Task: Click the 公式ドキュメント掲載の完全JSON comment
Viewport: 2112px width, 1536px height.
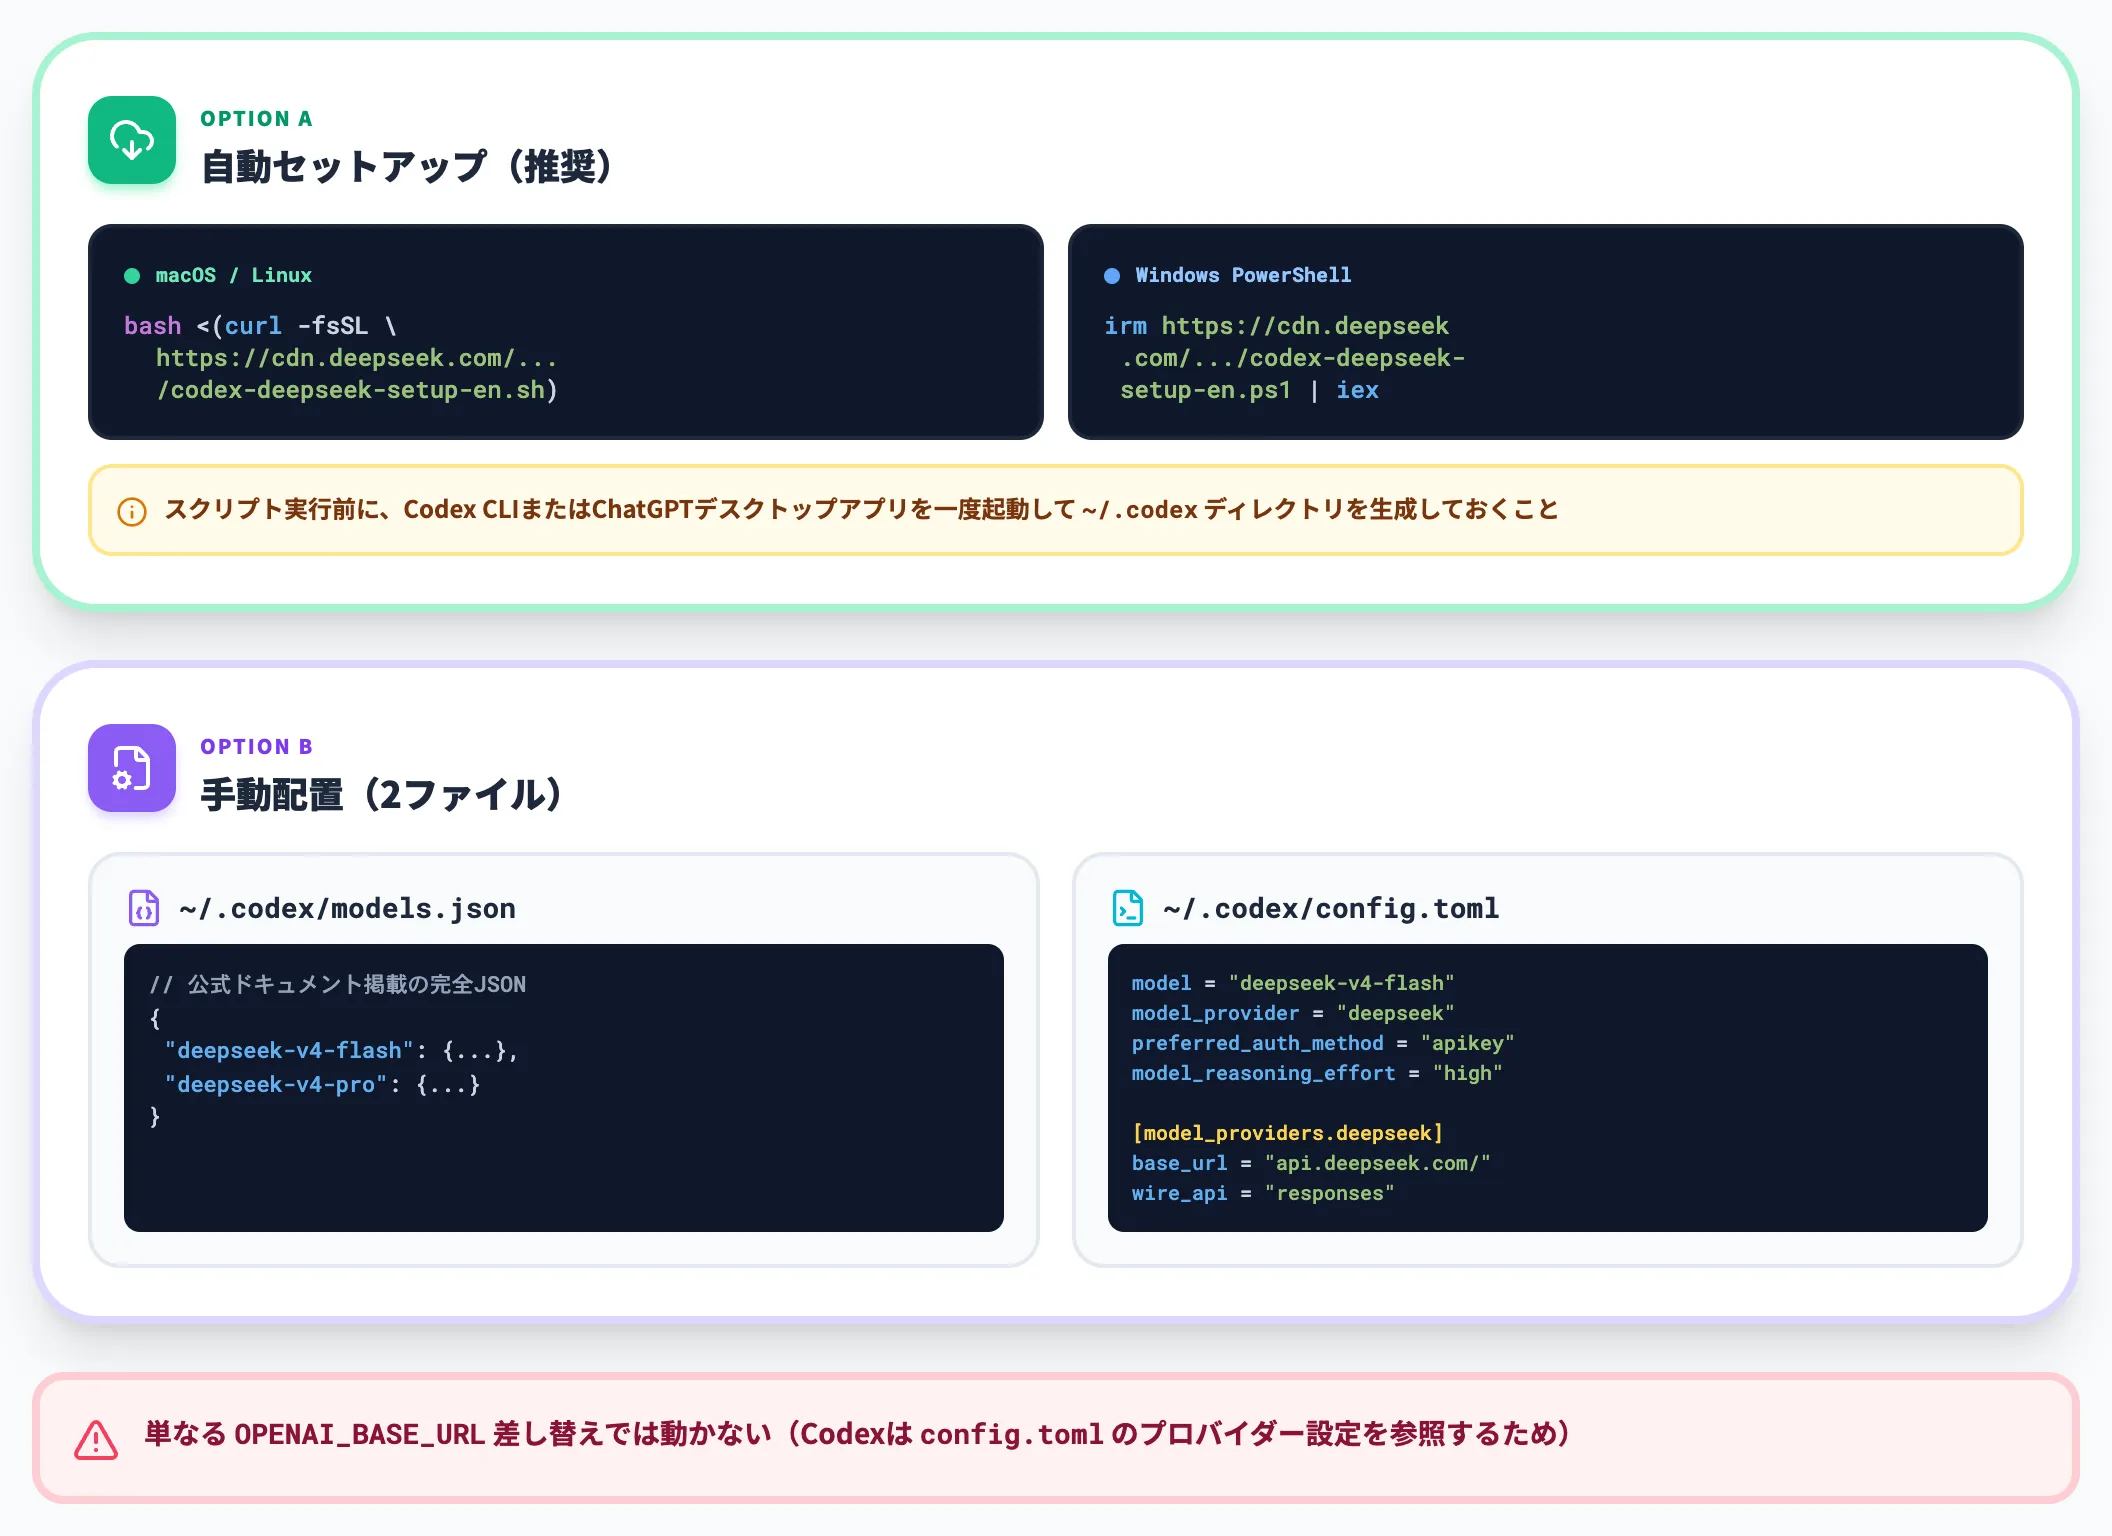Action: [x=338, y=985]
